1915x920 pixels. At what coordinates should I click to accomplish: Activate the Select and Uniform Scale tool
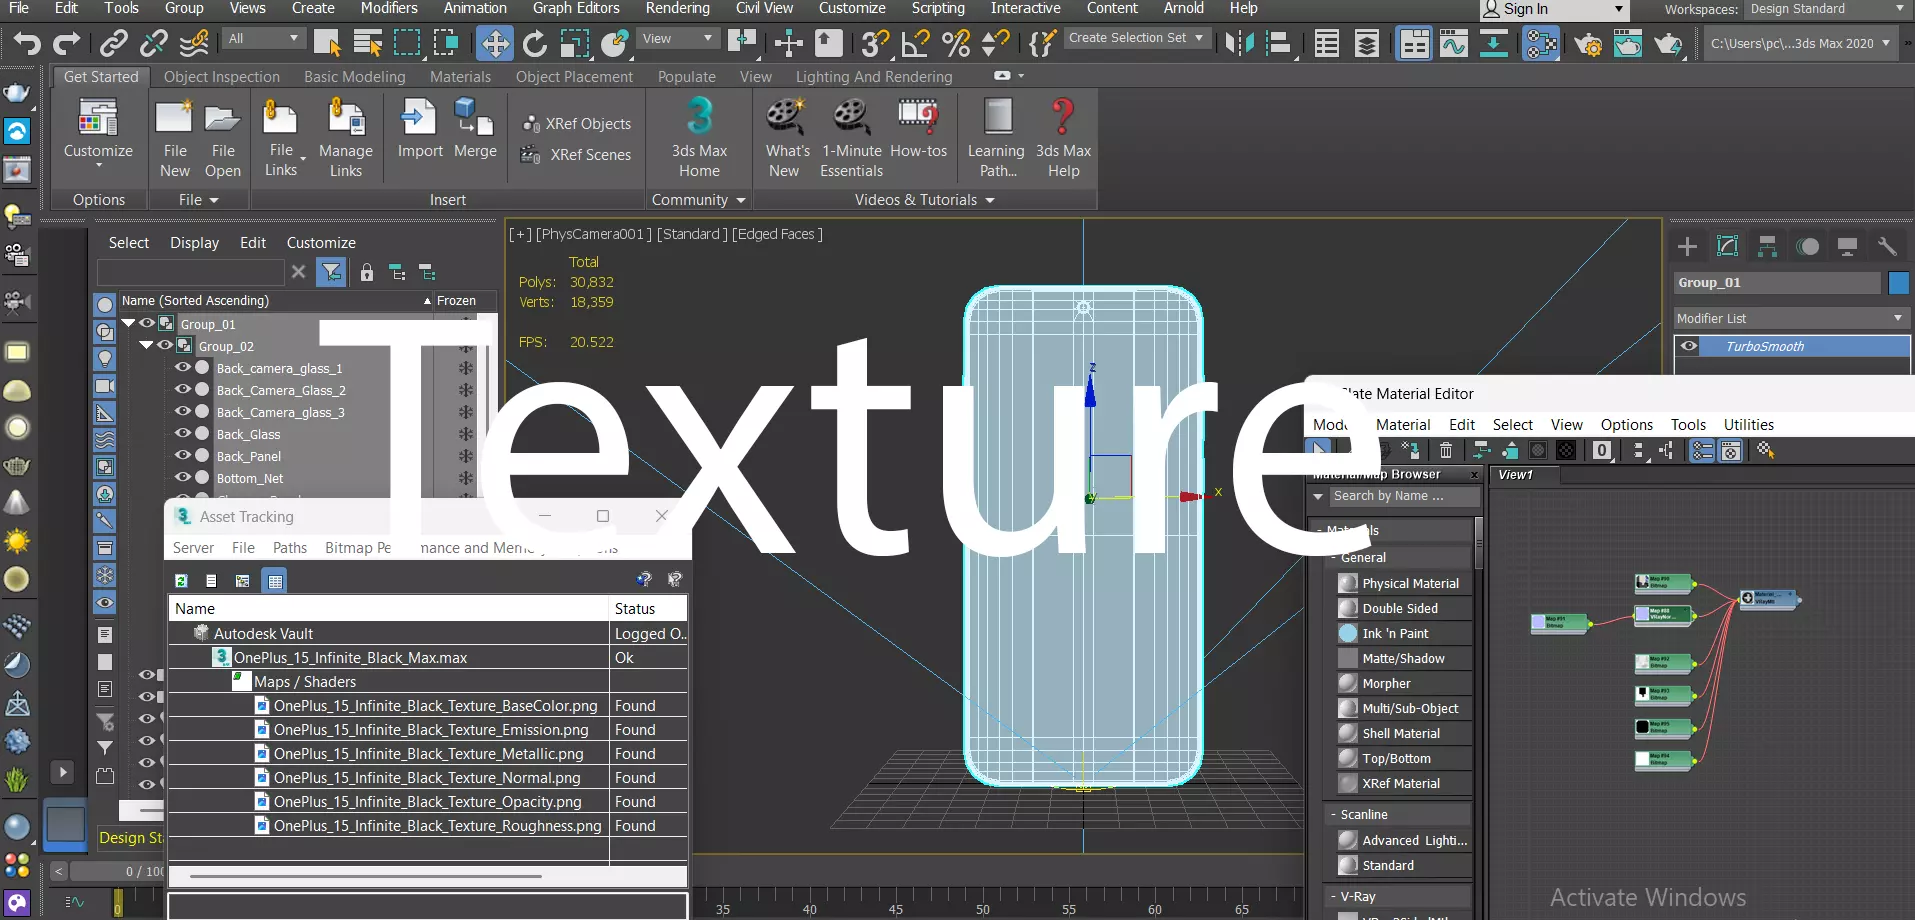574,43
